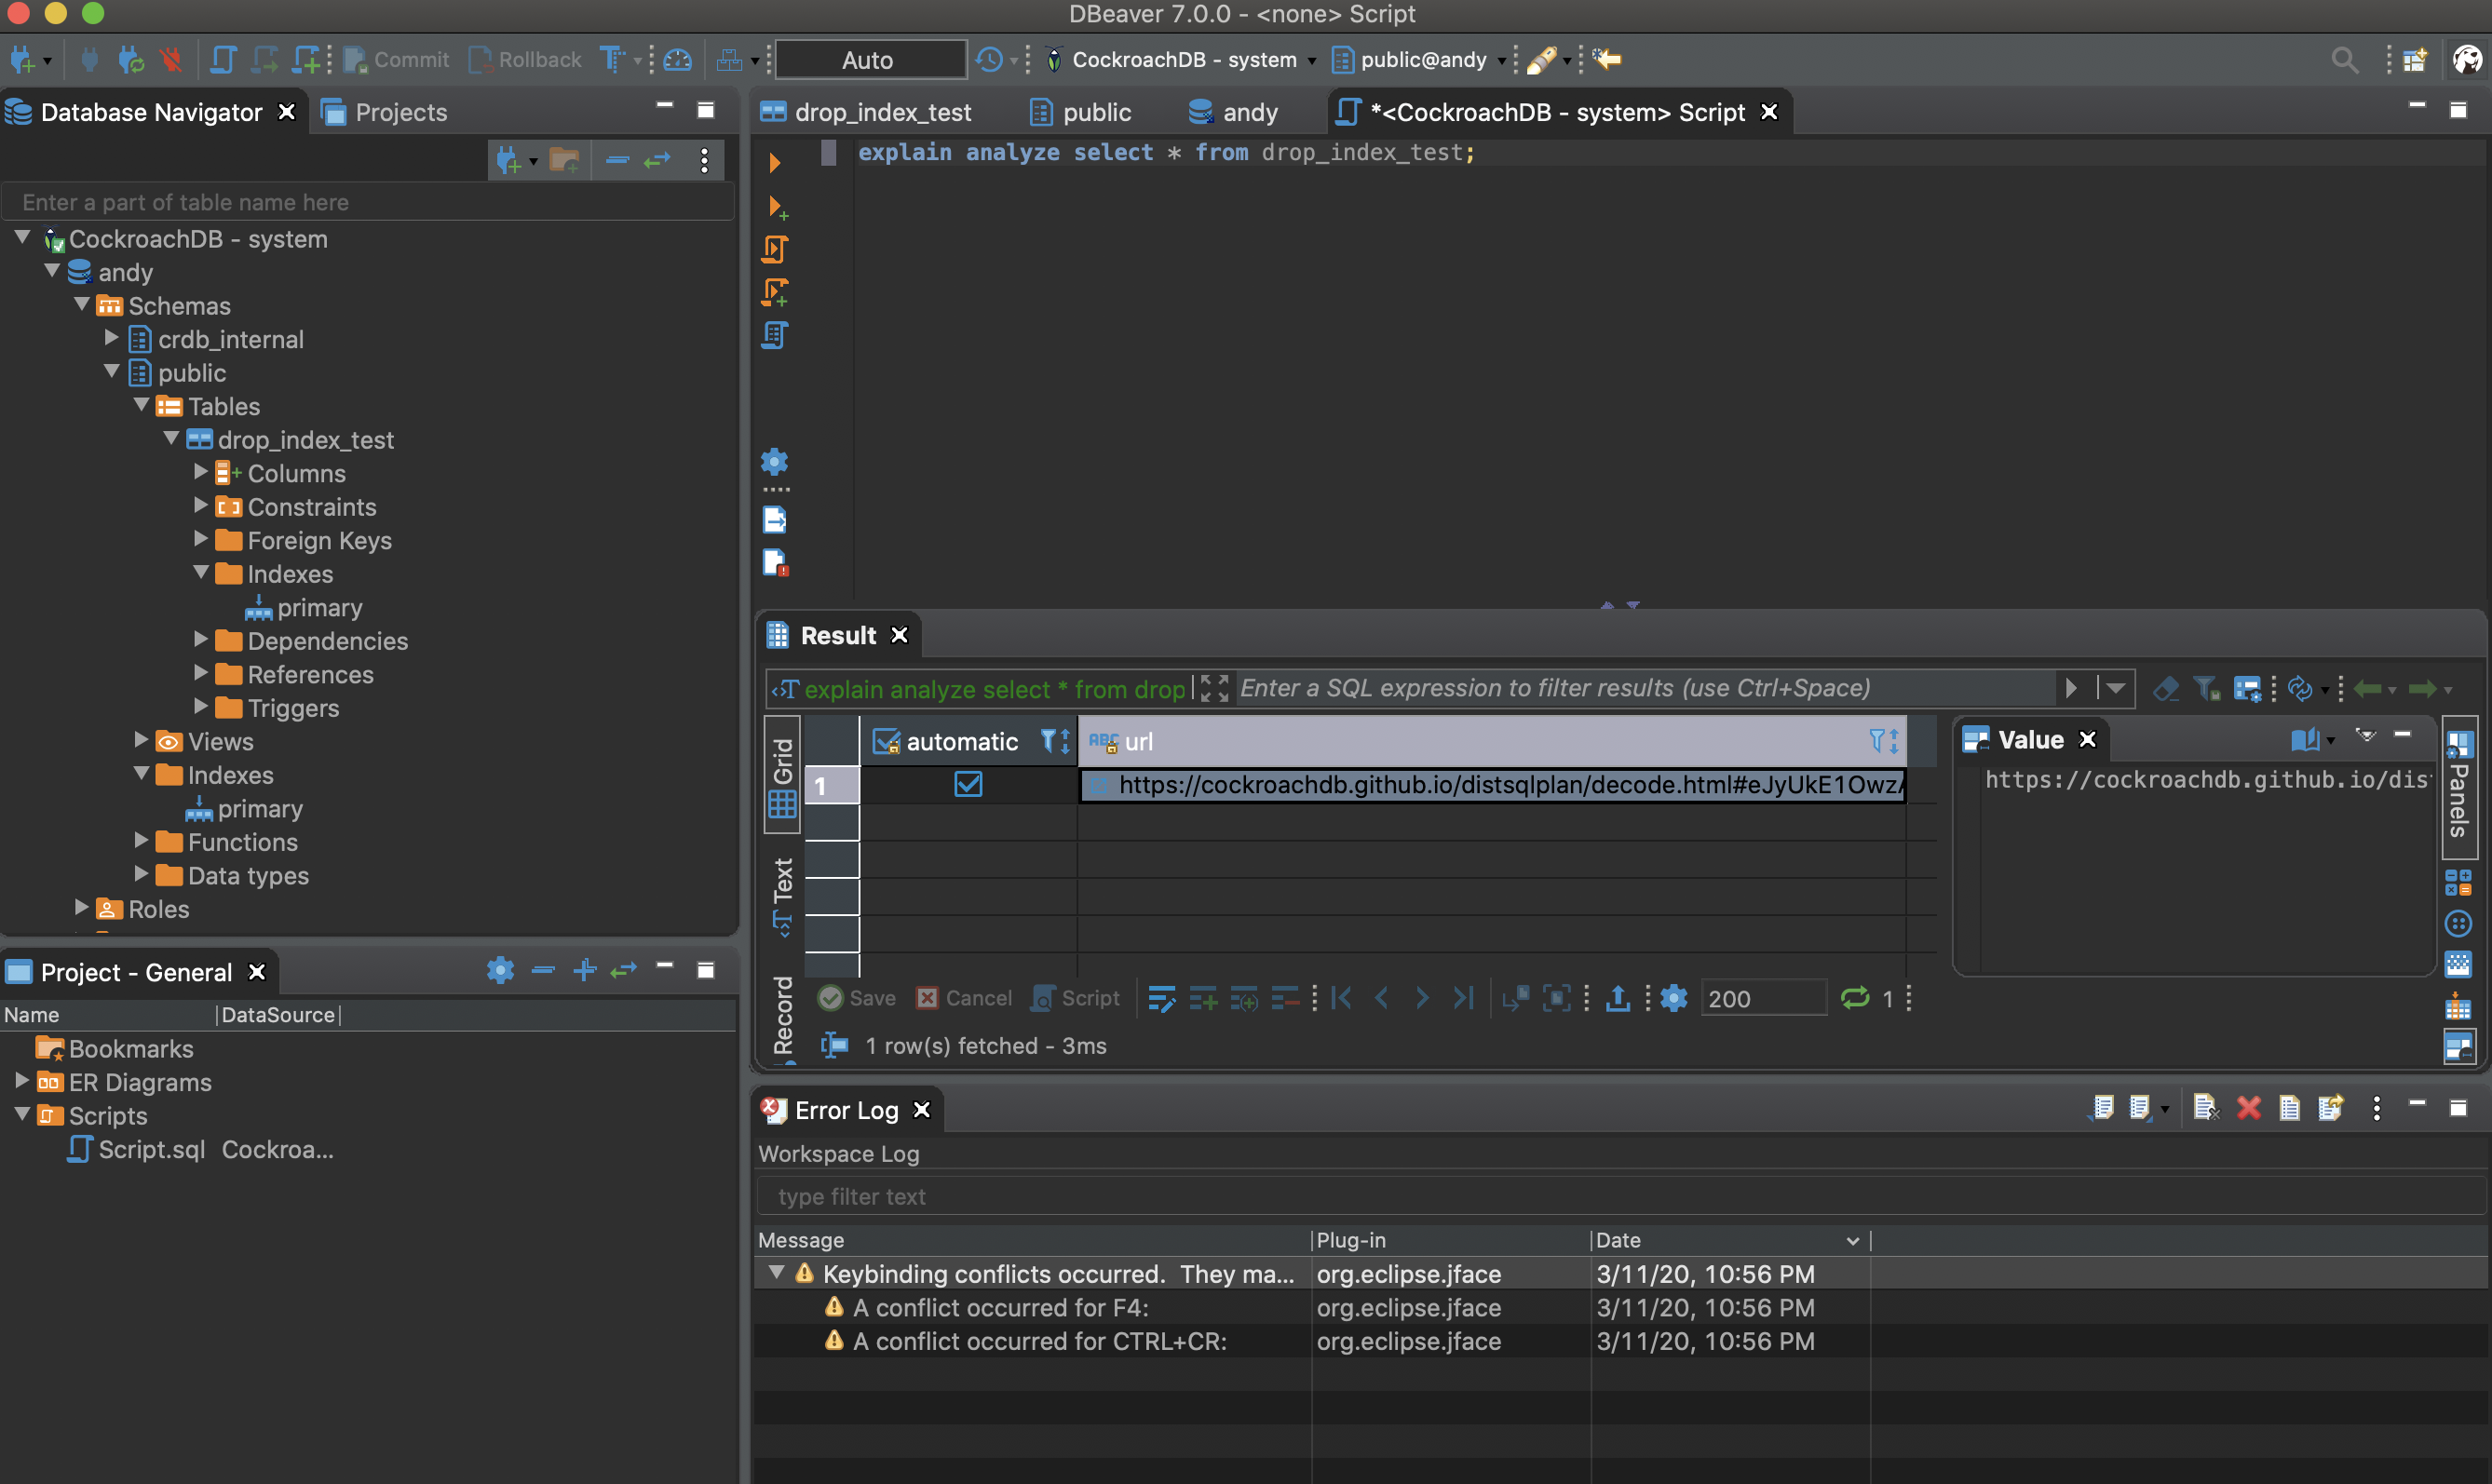
Task: Click the red delete log icon in Error Log
Action: point(2248,1108)
